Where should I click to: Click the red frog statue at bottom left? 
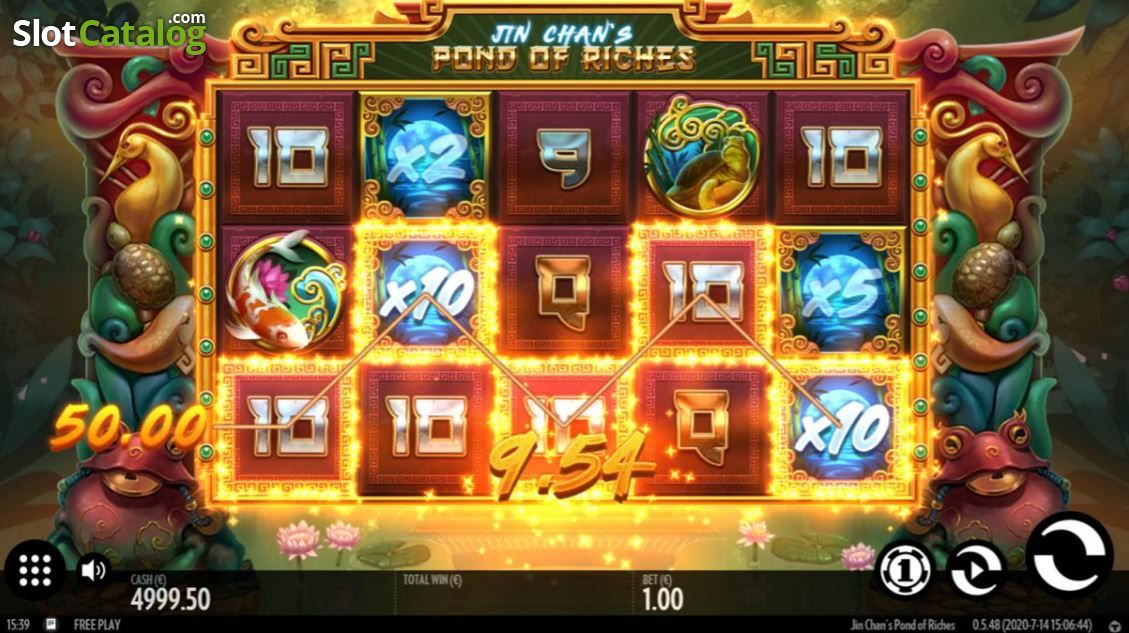coord(133,495)
